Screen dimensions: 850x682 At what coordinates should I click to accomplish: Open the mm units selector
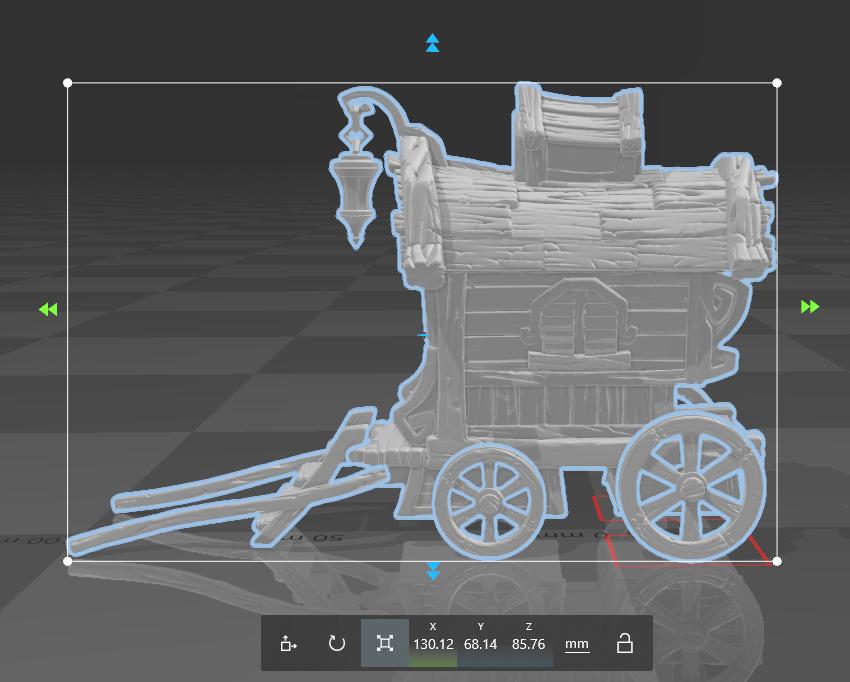tap(577, 644)
